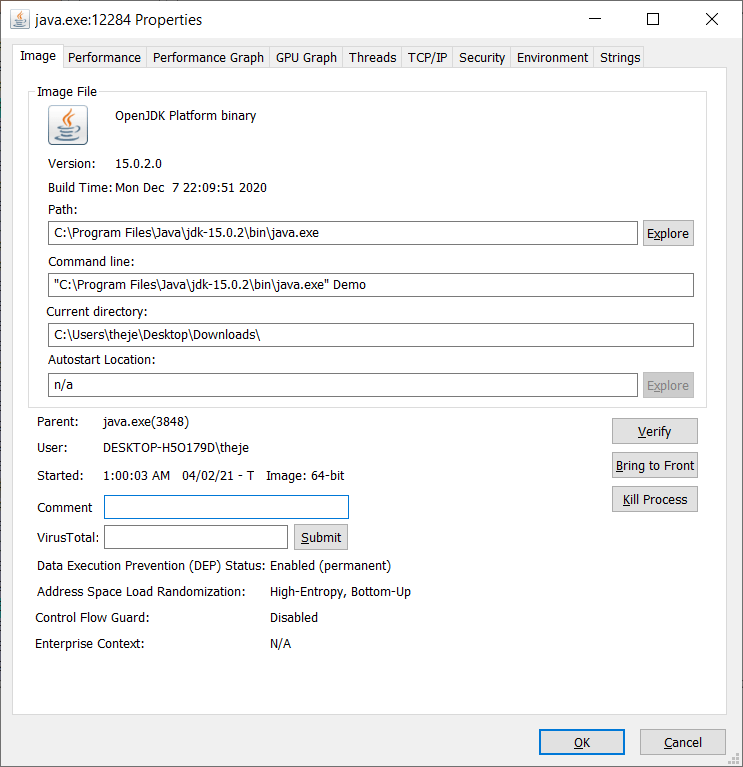
Task: Open the TCP/IP tab
Action: (x=428, y=58)
